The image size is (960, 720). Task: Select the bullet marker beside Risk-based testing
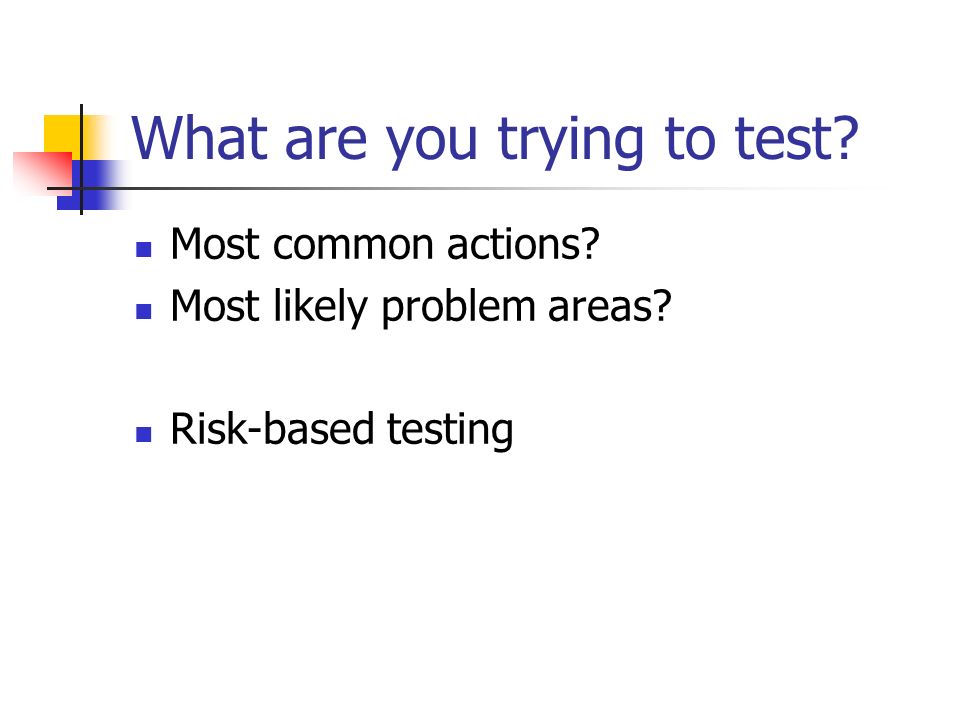pyautogui.click(x=144, y=435)
